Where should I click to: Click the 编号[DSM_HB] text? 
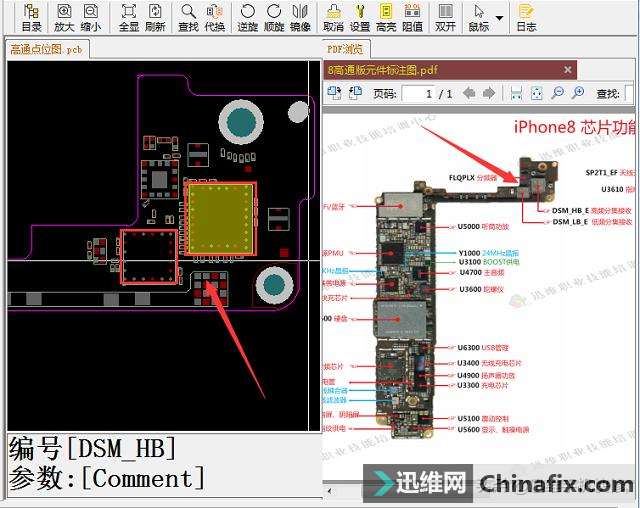[93, 448]
